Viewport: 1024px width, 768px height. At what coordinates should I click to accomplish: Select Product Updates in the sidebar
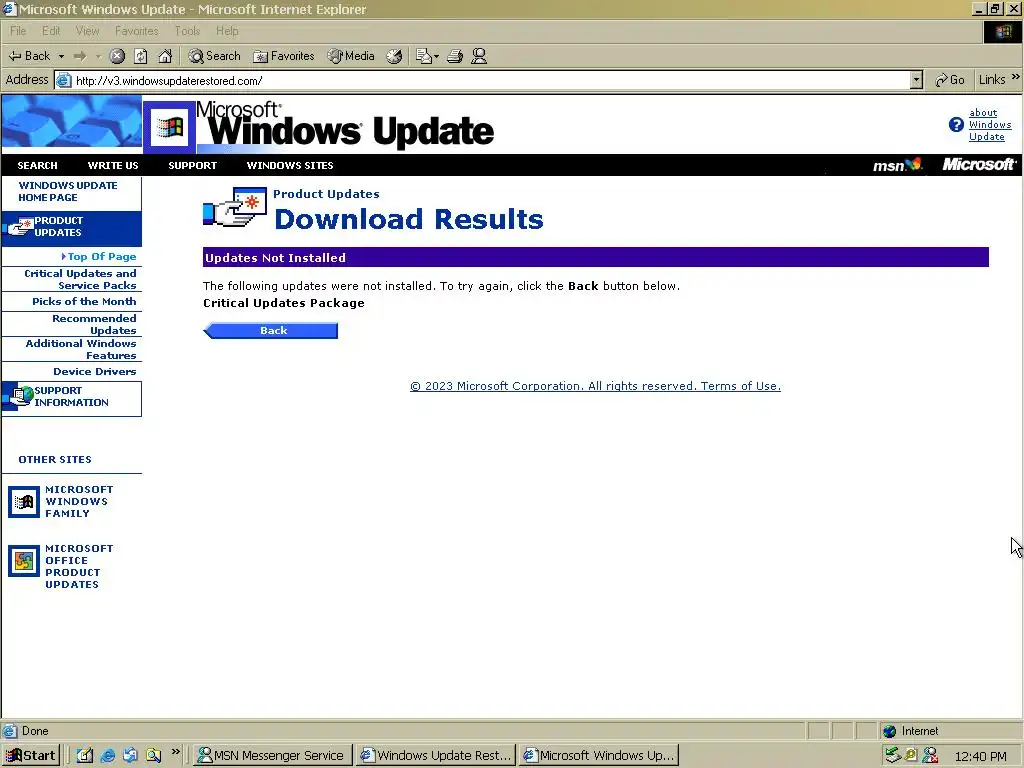click(71, 227)
